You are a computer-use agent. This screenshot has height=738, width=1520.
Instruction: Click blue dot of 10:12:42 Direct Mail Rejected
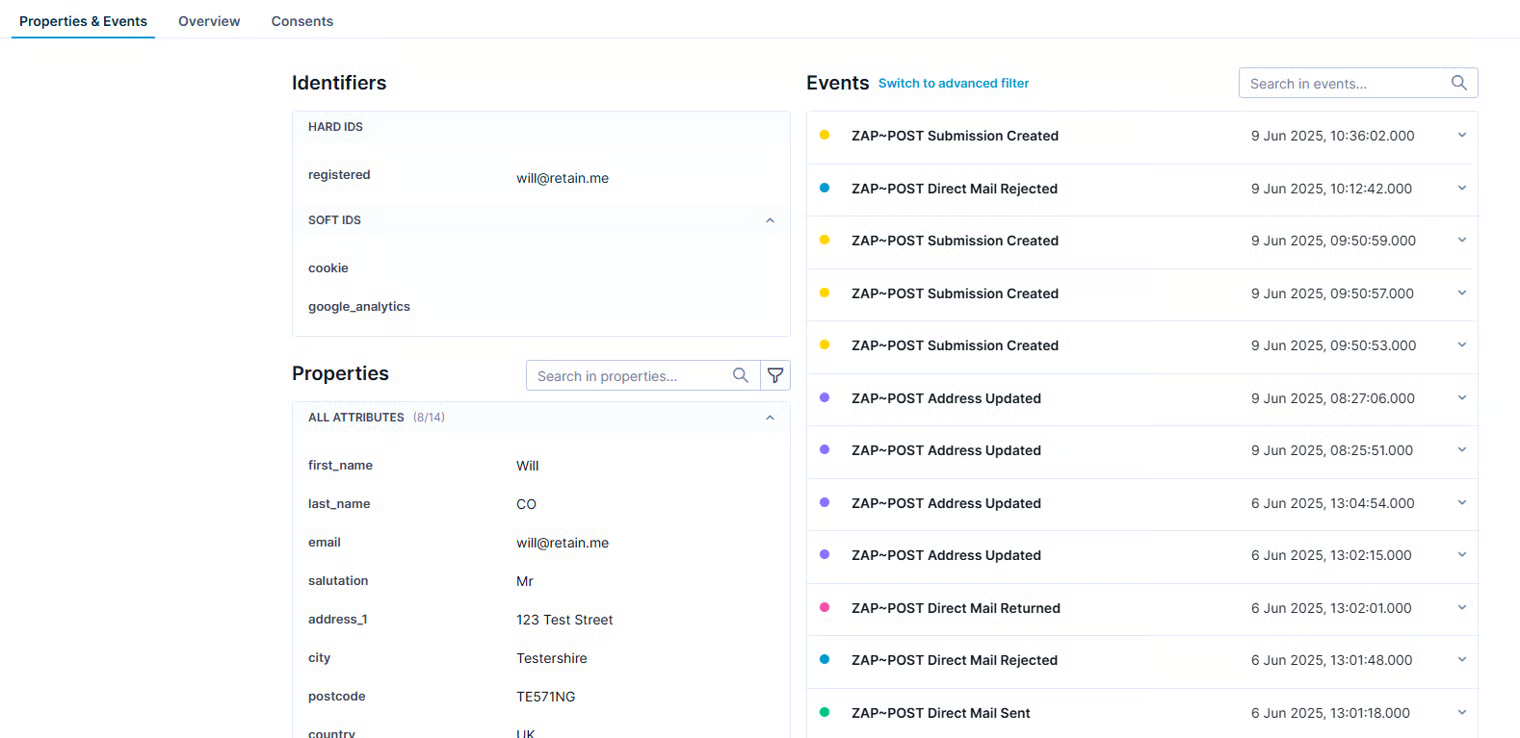click(x=824, y=188)
